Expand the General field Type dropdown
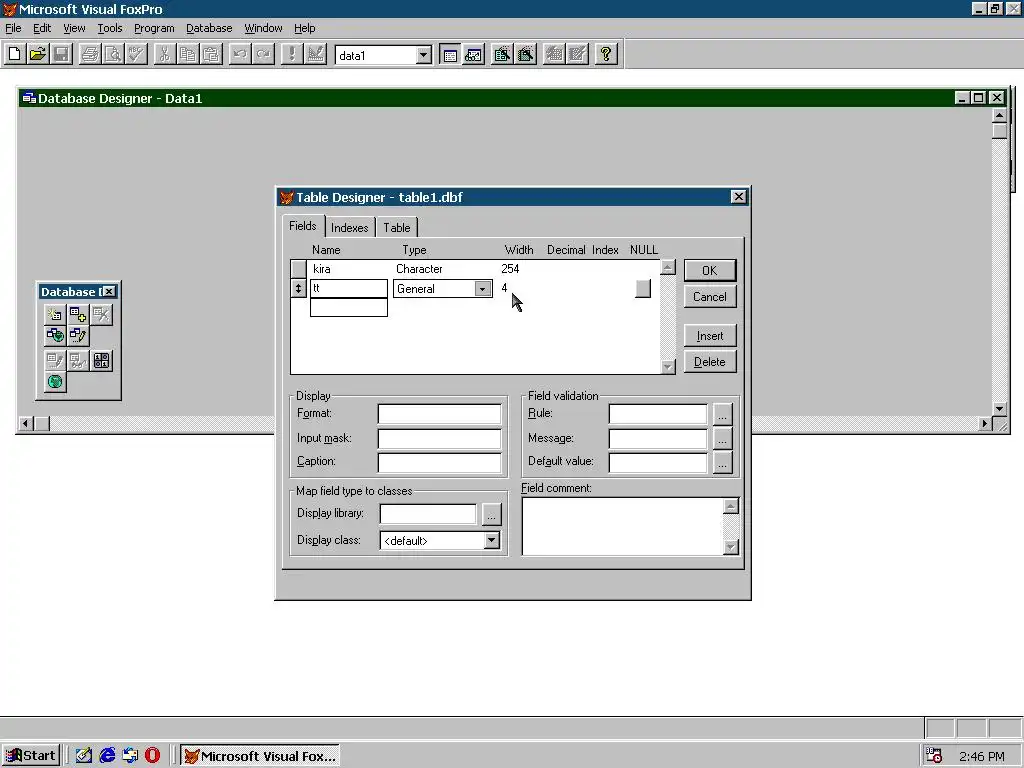The image size is (1024, 768). point(483,289)
